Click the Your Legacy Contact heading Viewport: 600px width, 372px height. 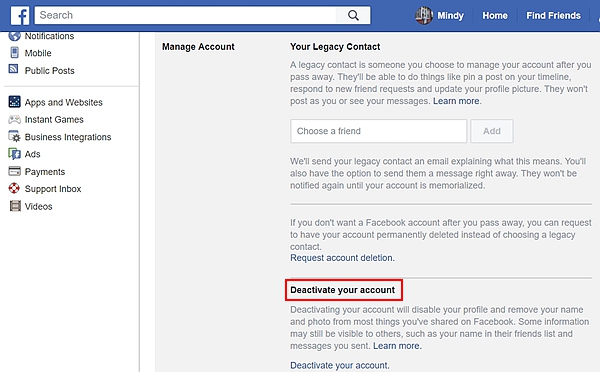pos(335,47)
